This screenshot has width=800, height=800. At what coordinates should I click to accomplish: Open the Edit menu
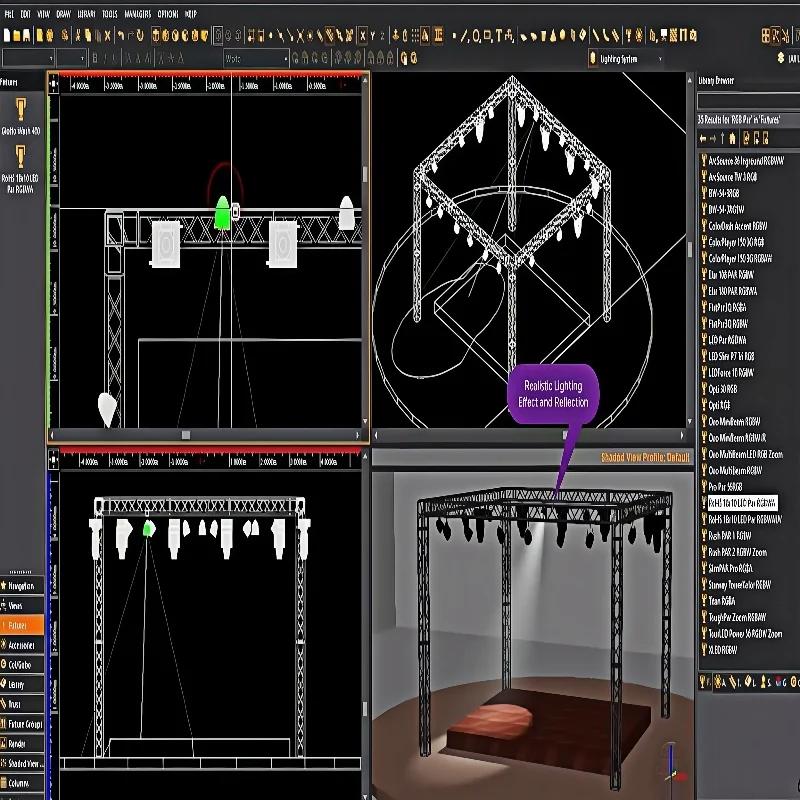point(26,14)
